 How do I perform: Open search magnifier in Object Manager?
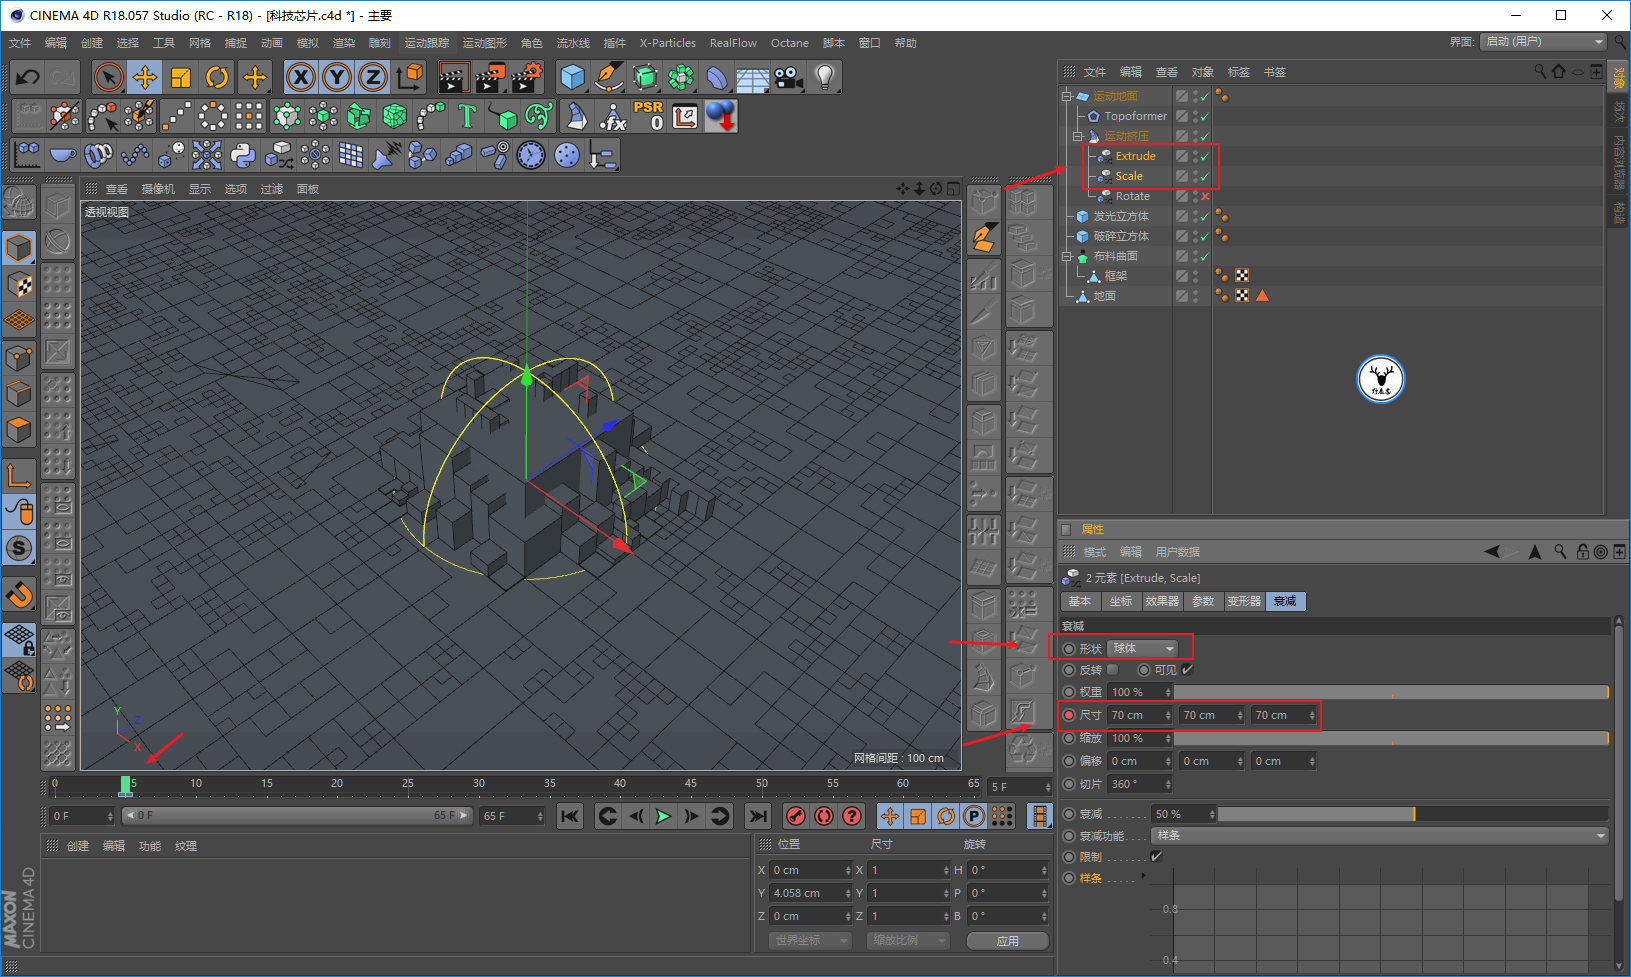click(x=1540, y=71)
